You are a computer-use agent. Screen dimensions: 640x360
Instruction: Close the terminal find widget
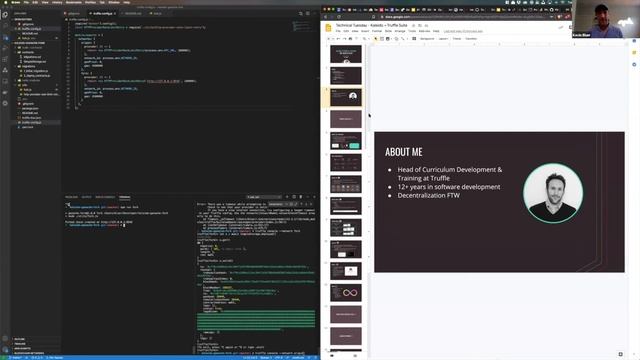pyautogui.click(x=311, y=204)
